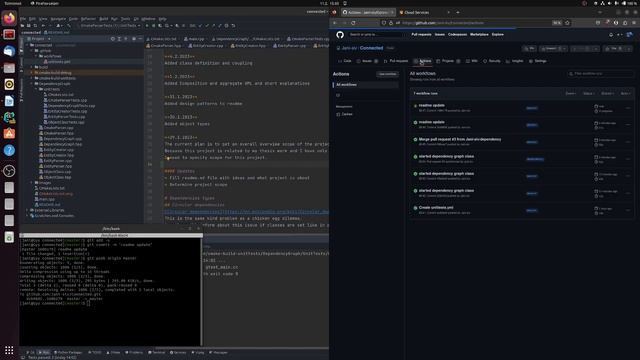Open the Code menu in CLion
The height and width of the screenshot is (360, 640).
pyautogui.click(x=73, y=19)
